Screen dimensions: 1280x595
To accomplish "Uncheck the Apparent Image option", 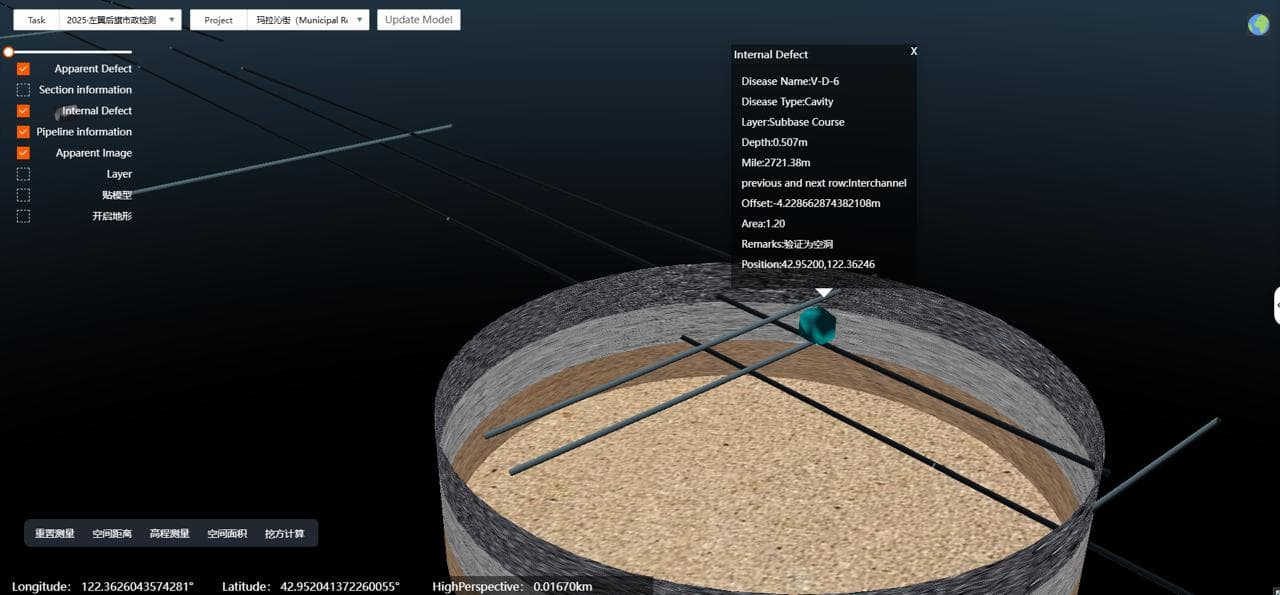I will click(x=23, y=153).
